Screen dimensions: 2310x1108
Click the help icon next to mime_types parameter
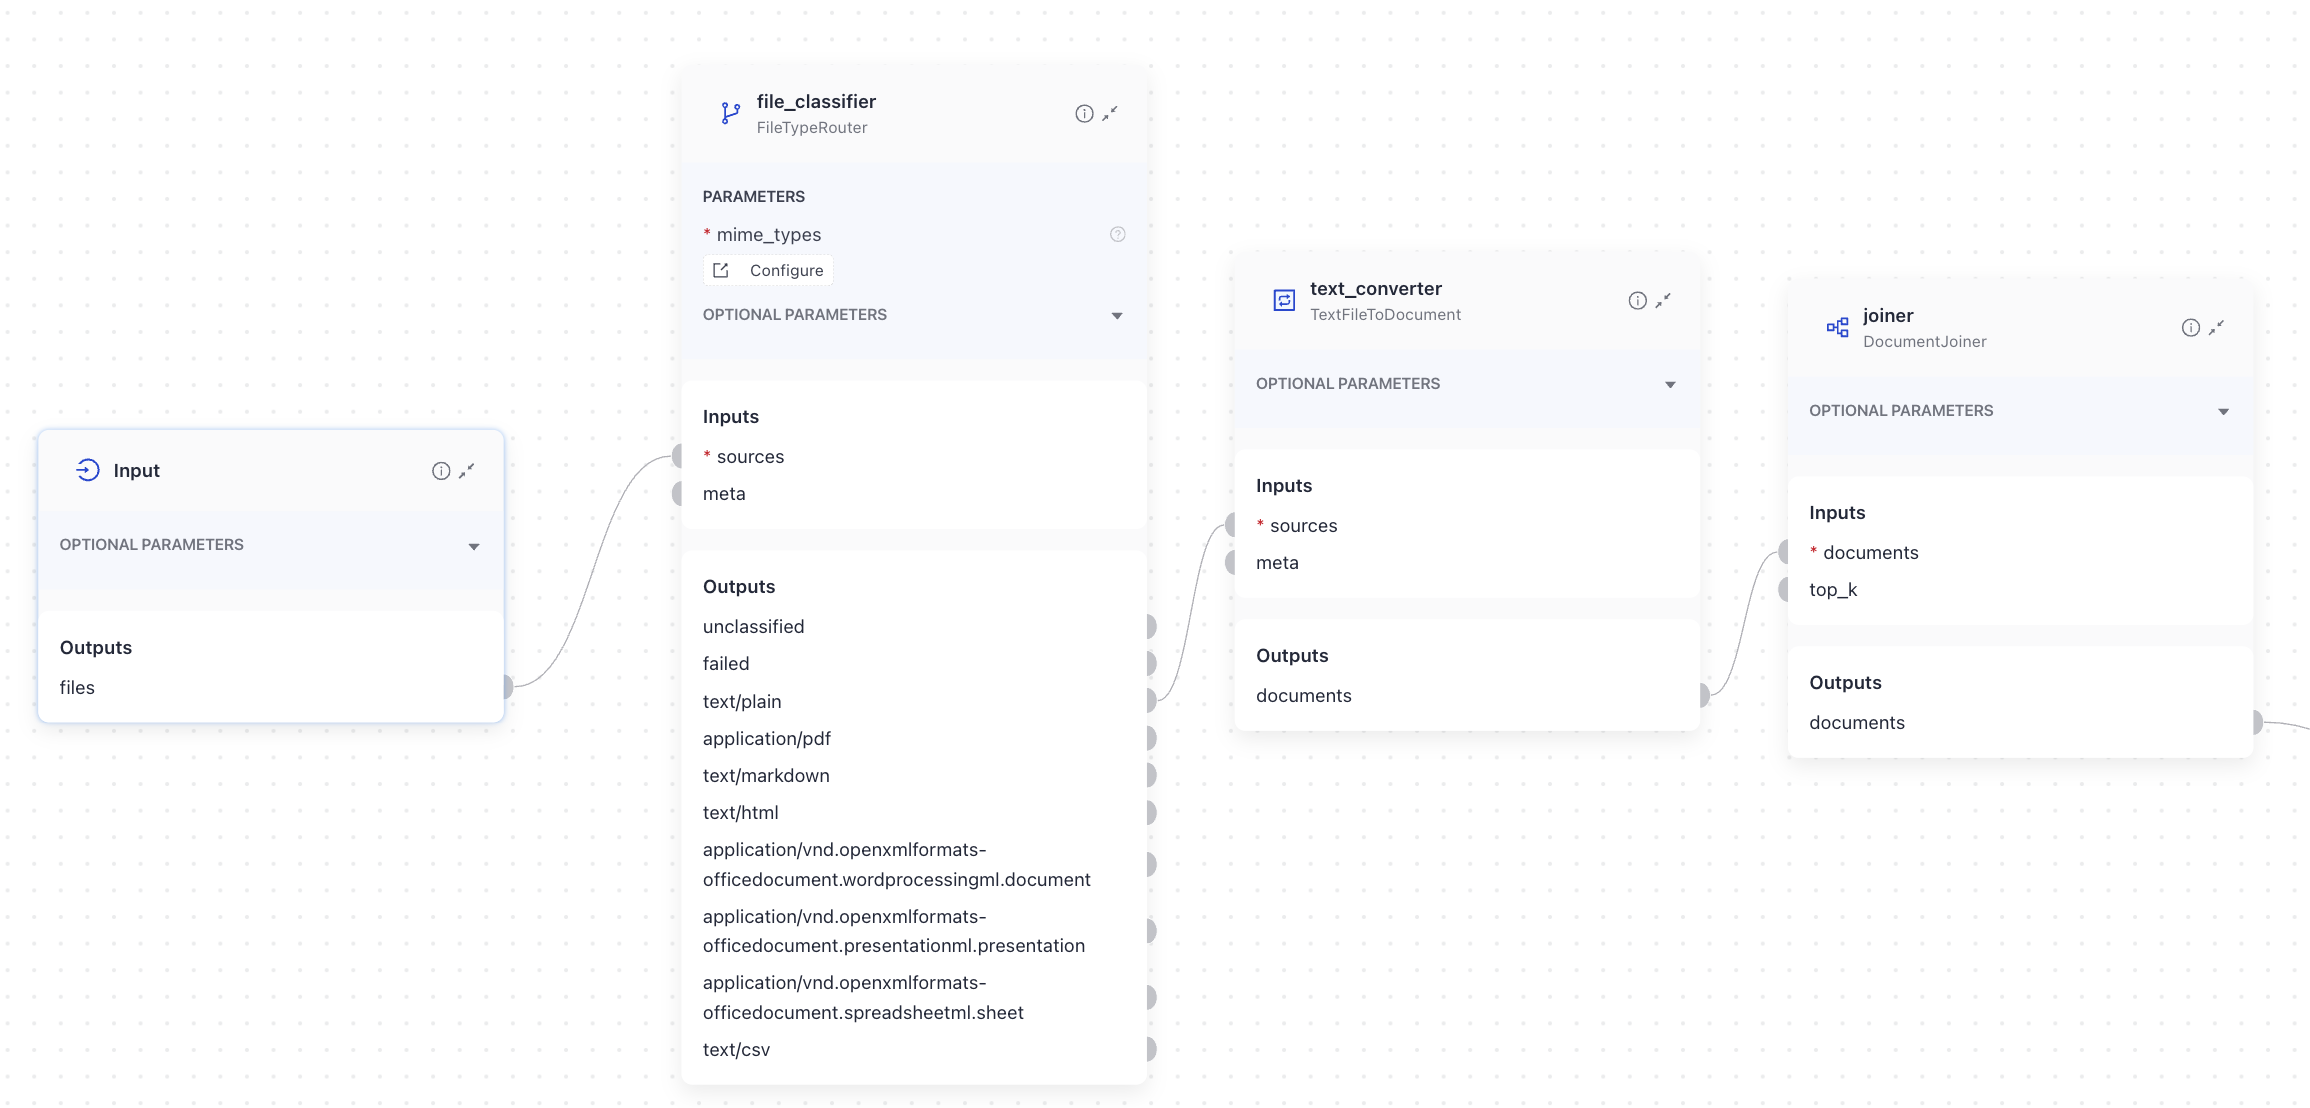[x=1117, y=234]
